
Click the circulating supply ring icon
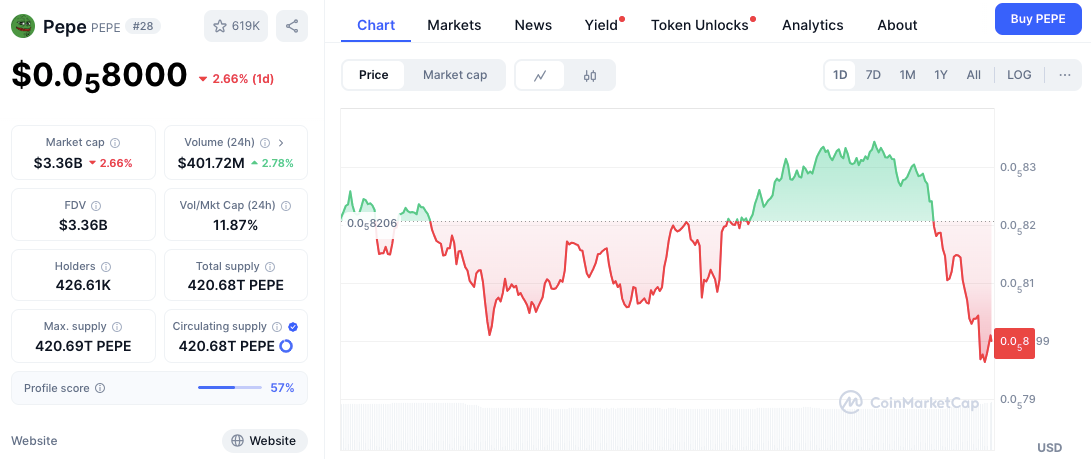point(286,346)
